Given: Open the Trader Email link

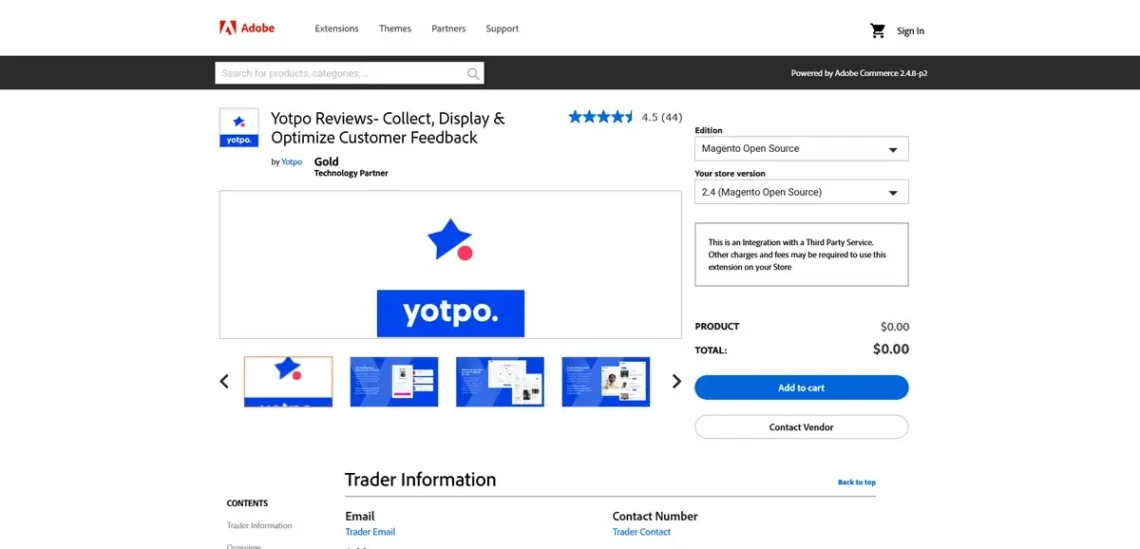Looking at the screenshot, I should tap(370, 532).
